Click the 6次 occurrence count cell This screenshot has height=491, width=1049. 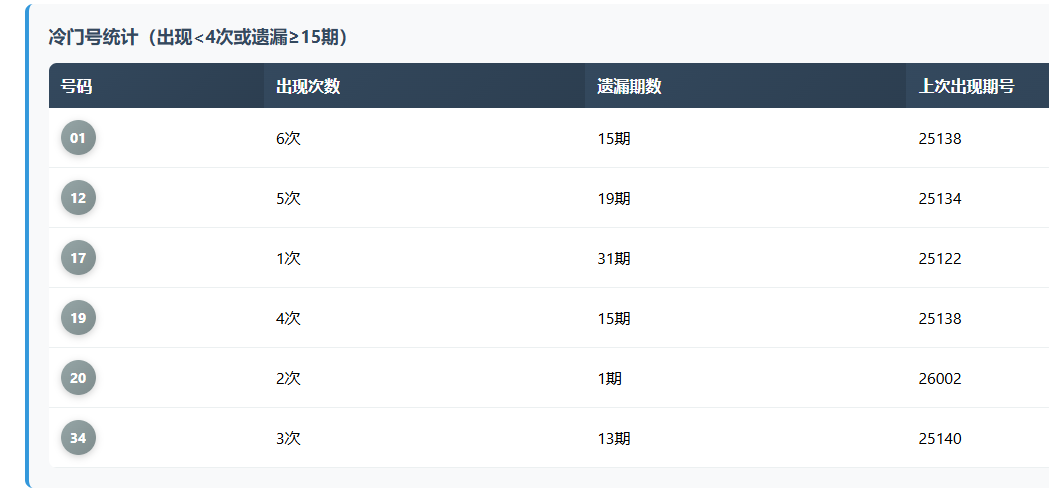click(x=288, y=139)
